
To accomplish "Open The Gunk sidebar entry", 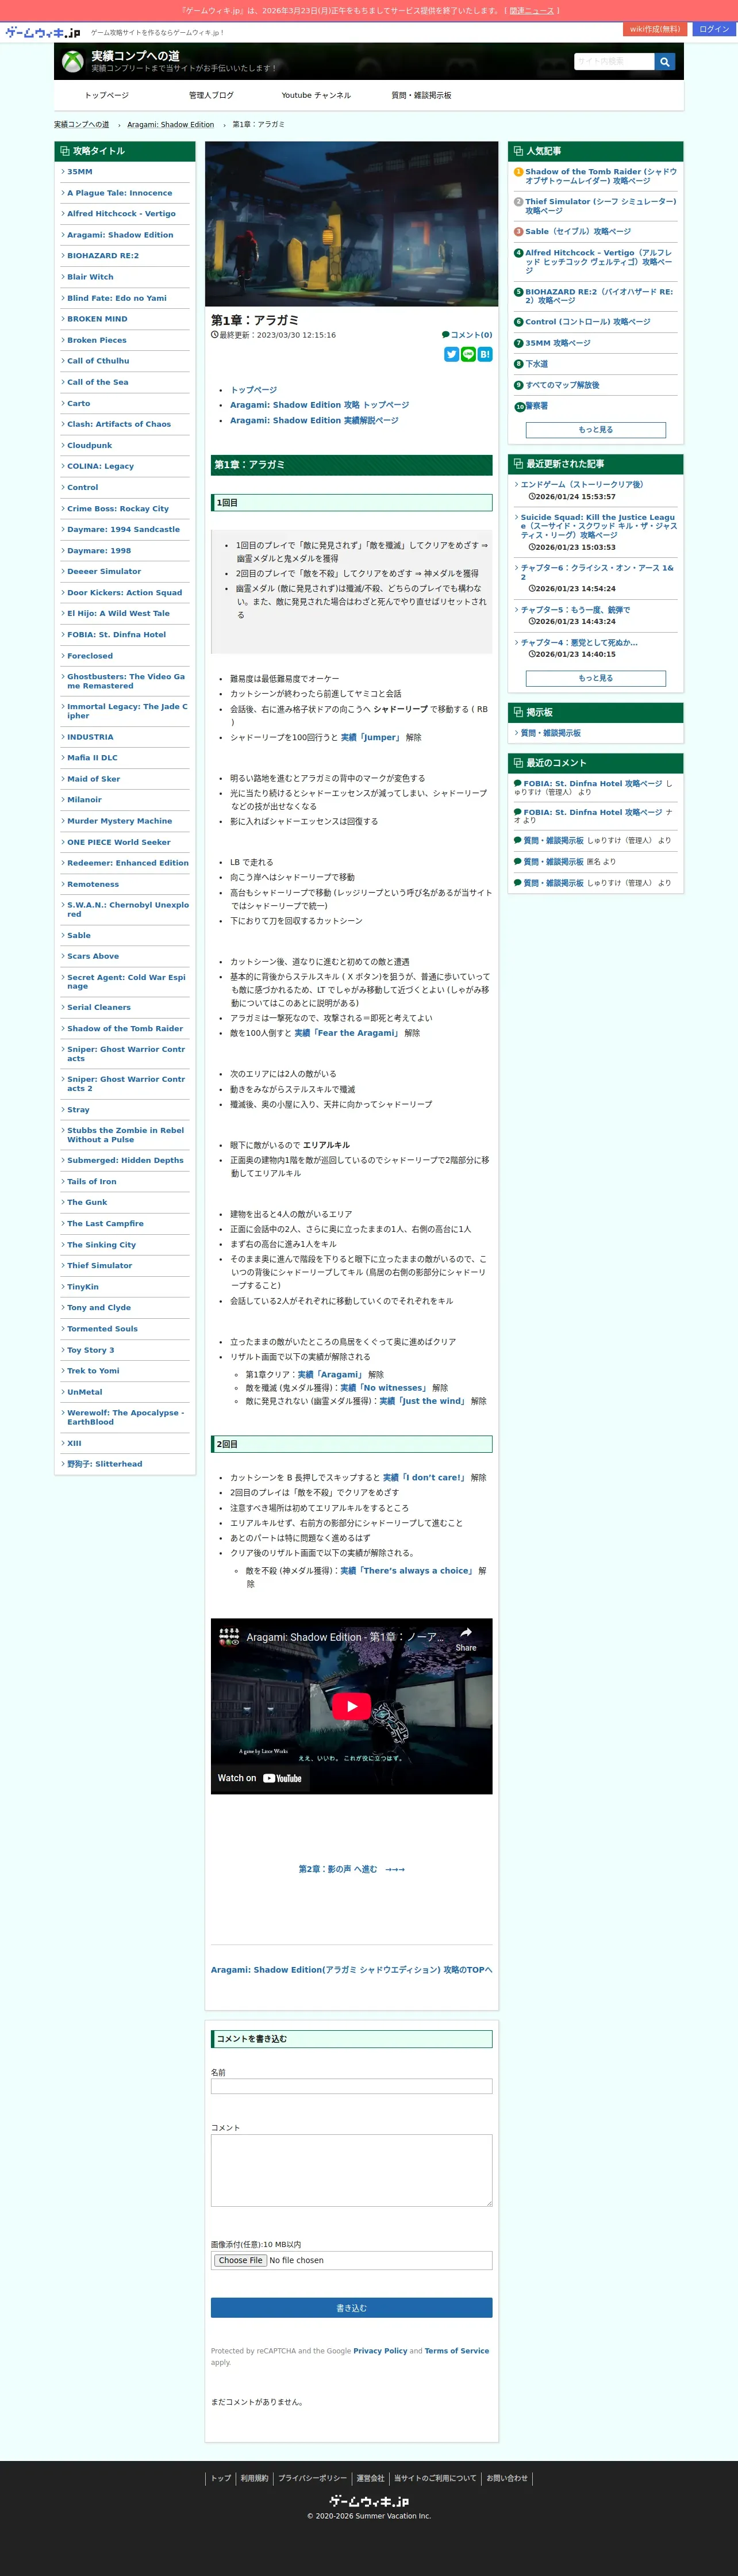I will [87, 1202].
